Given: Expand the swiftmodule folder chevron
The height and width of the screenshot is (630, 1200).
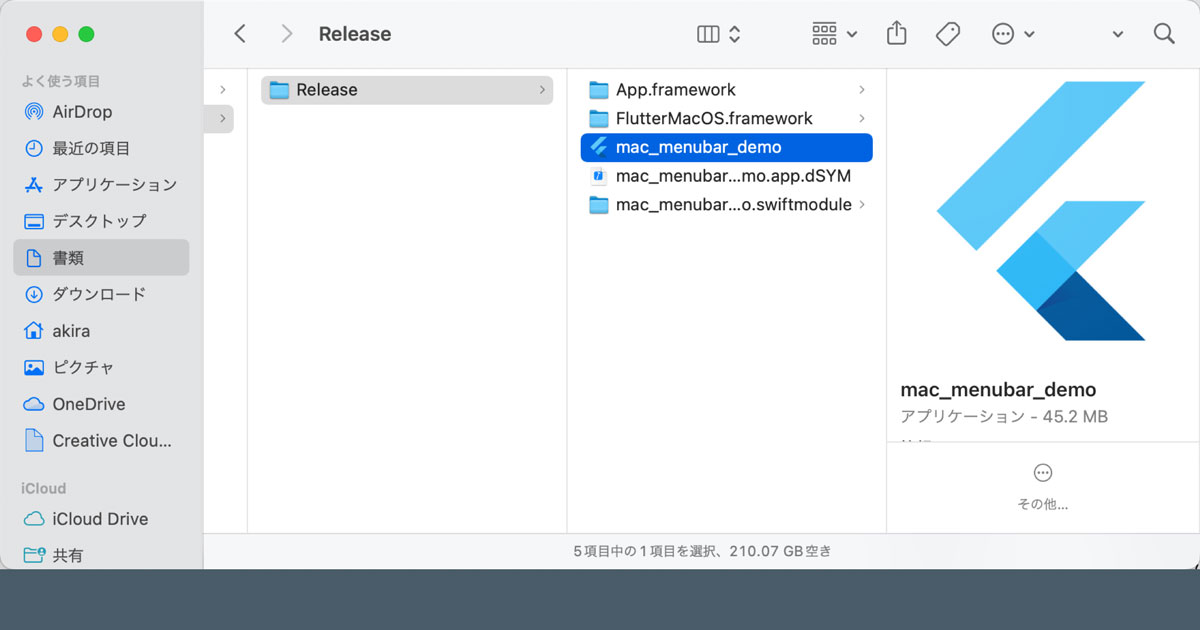Looking at the screenshot, I should [862, 205].
